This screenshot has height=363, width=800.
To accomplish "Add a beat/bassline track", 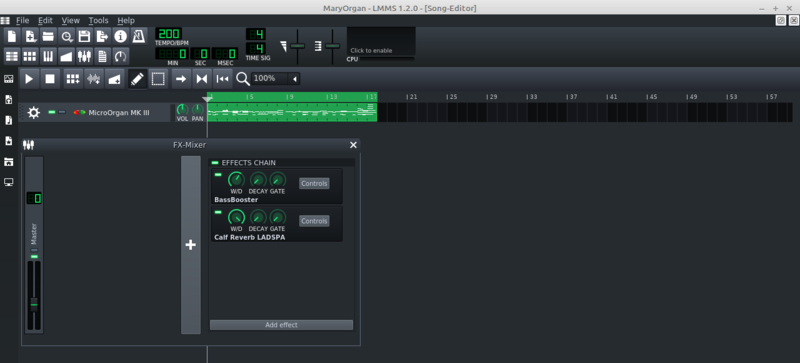I will click(x=73, y=79).
